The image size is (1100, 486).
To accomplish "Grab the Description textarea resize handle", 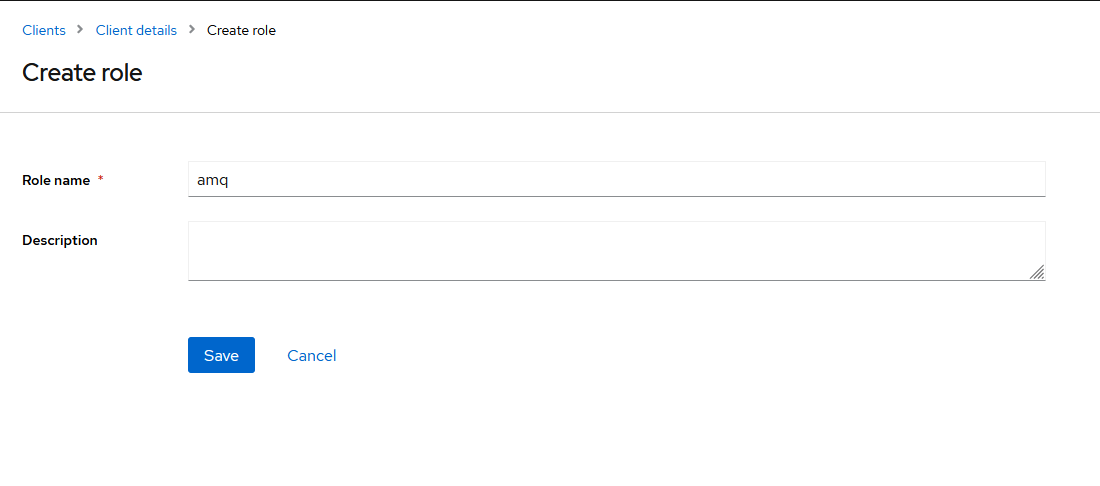I will [x=1037, y=272].
